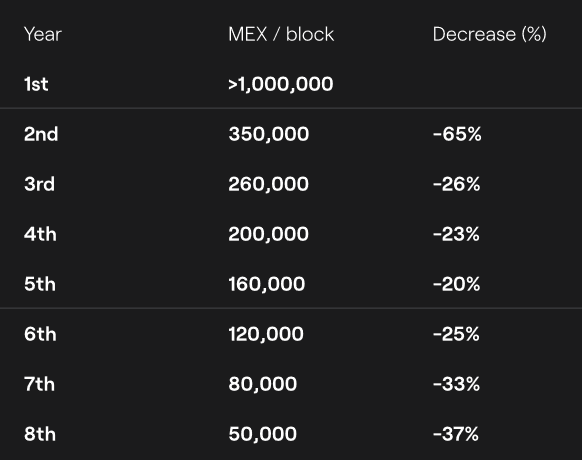Select the 3rd year row label

(39, 184)
